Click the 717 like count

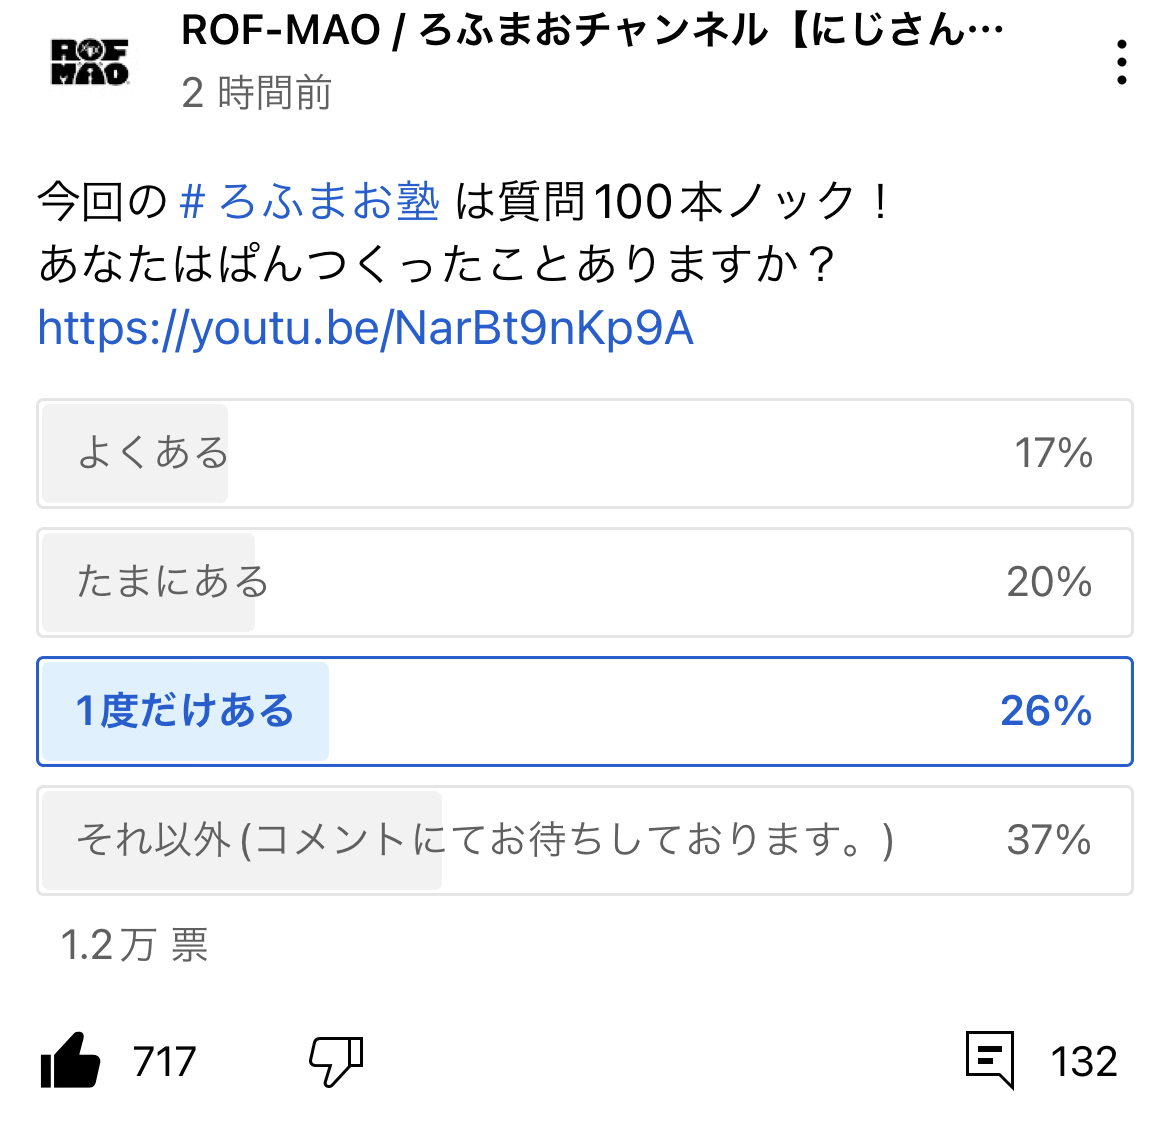coord(164,1061)
